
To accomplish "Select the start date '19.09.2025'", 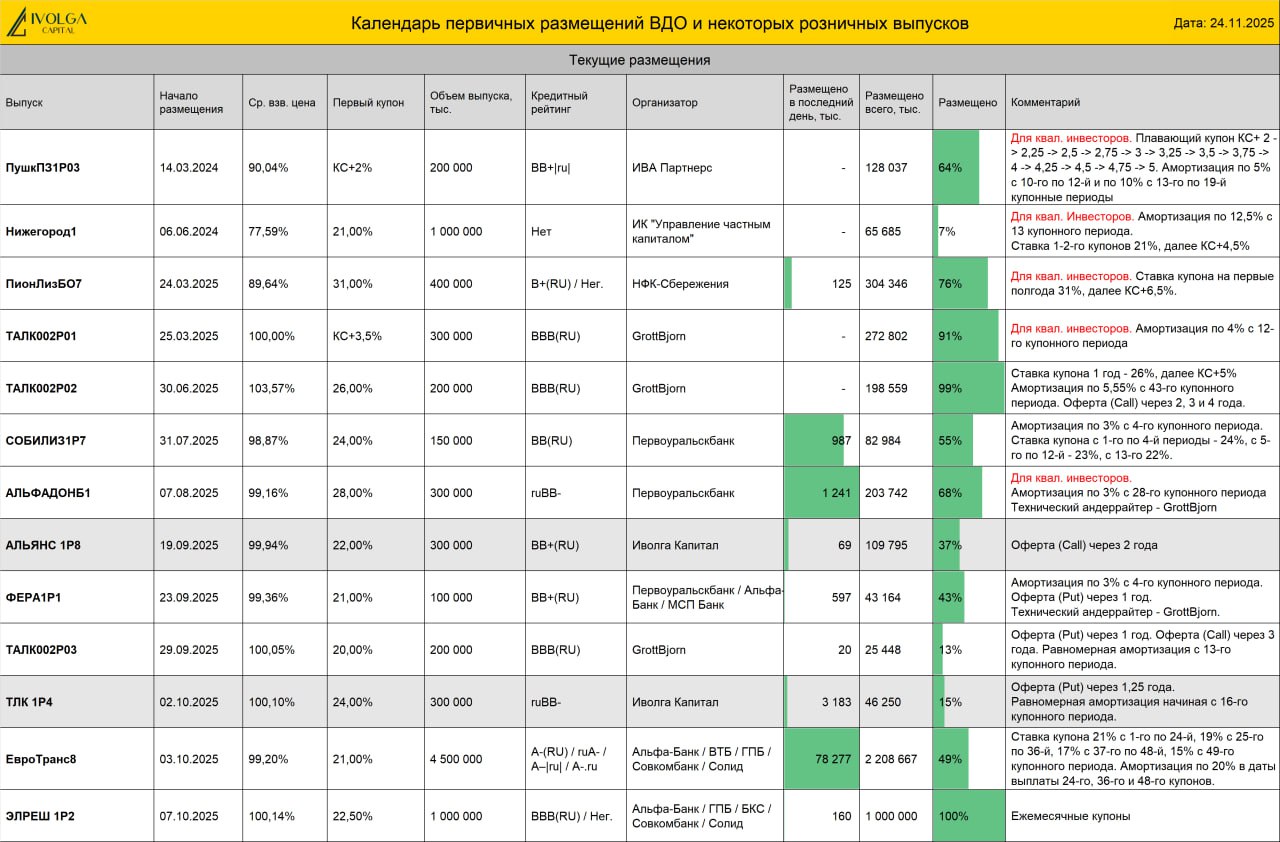I will 189,545.
